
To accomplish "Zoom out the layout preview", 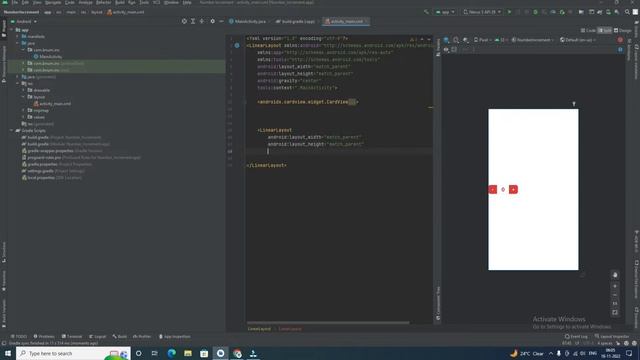I will (615, 295).
